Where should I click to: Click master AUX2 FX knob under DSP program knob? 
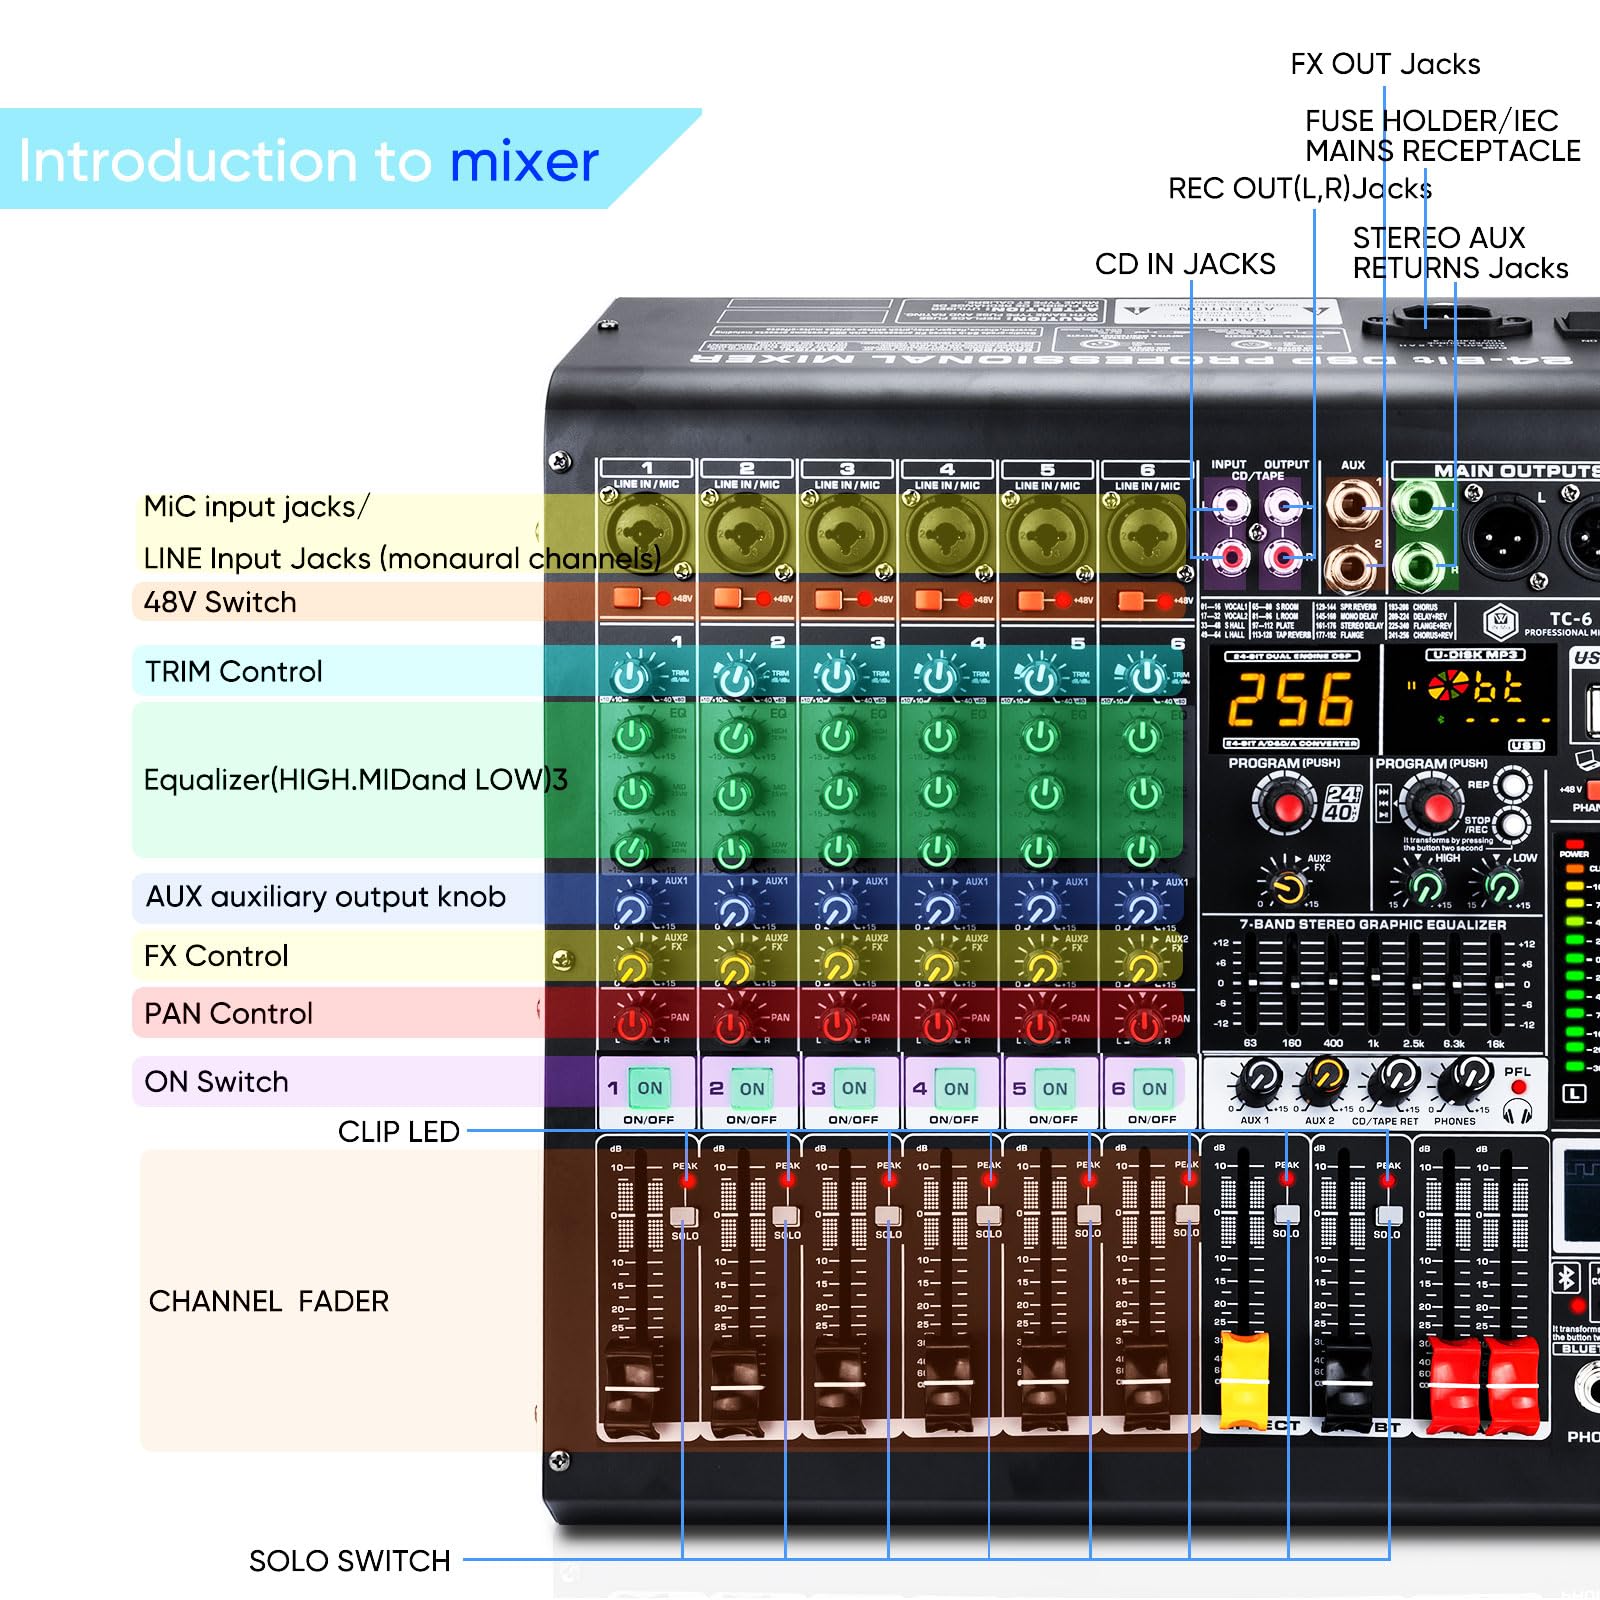tap(1287, 887)
